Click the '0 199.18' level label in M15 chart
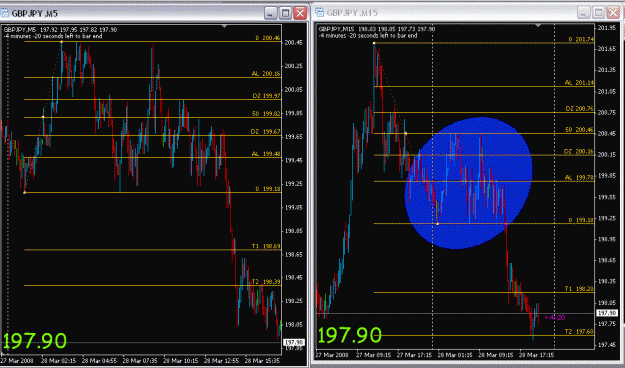This screenshot has height=368, width=625. [581, 220]
